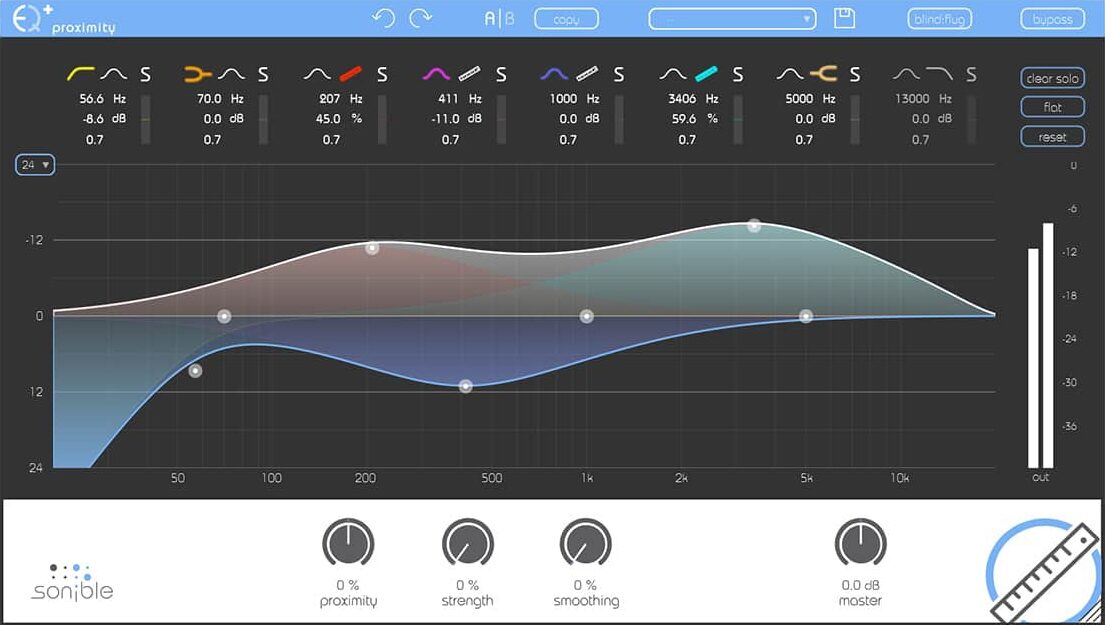Select orange filter icon of 5000 Hz band
Screen dimensions: 1105x625
(823, 73)
